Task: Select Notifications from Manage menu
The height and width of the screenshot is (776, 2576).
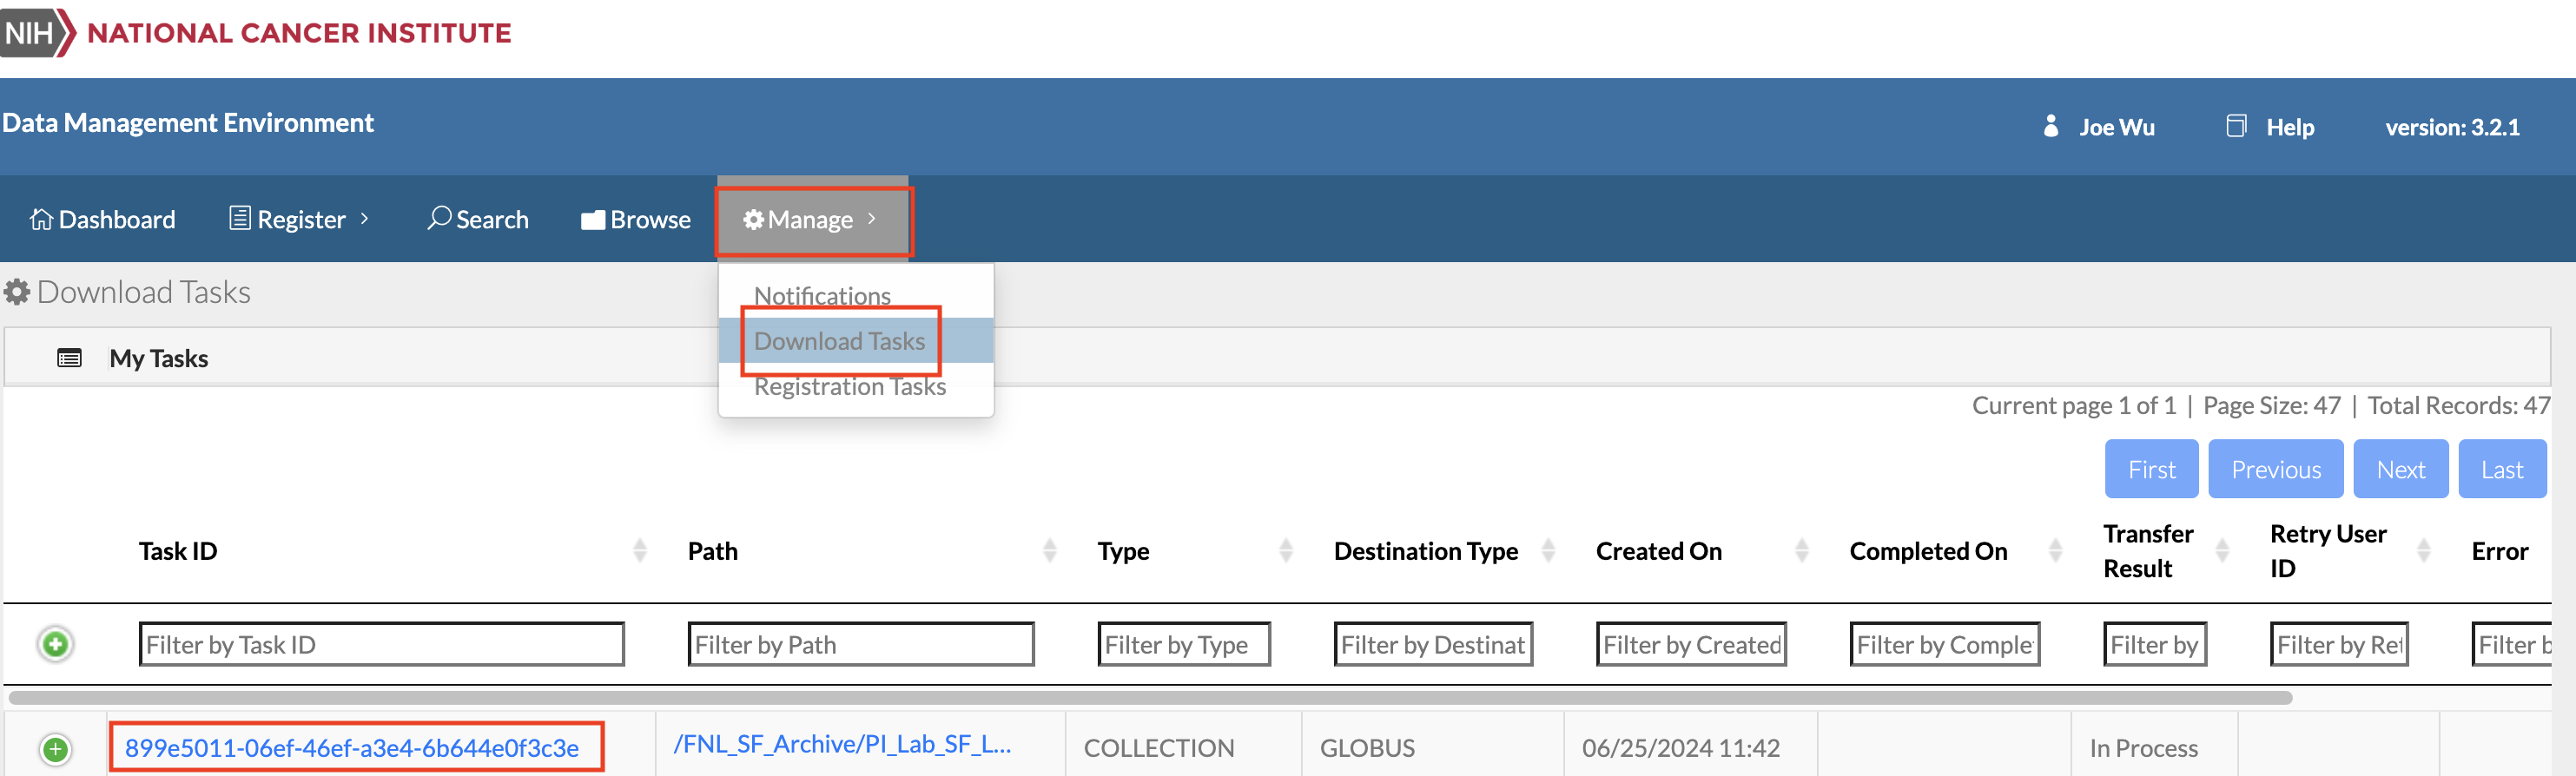Action: click(822, 296)
